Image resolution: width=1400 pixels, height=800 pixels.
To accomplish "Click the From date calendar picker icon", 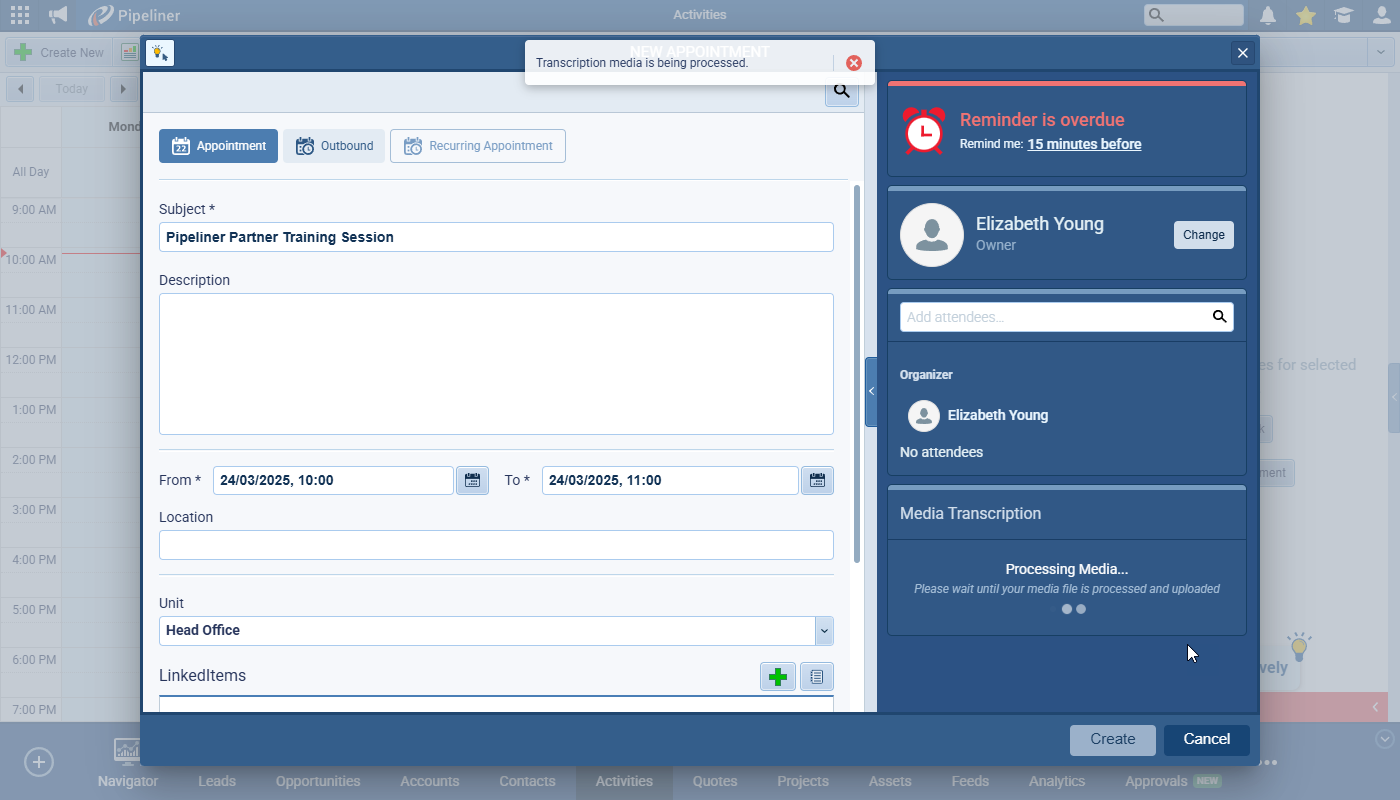I will [472, 481].
